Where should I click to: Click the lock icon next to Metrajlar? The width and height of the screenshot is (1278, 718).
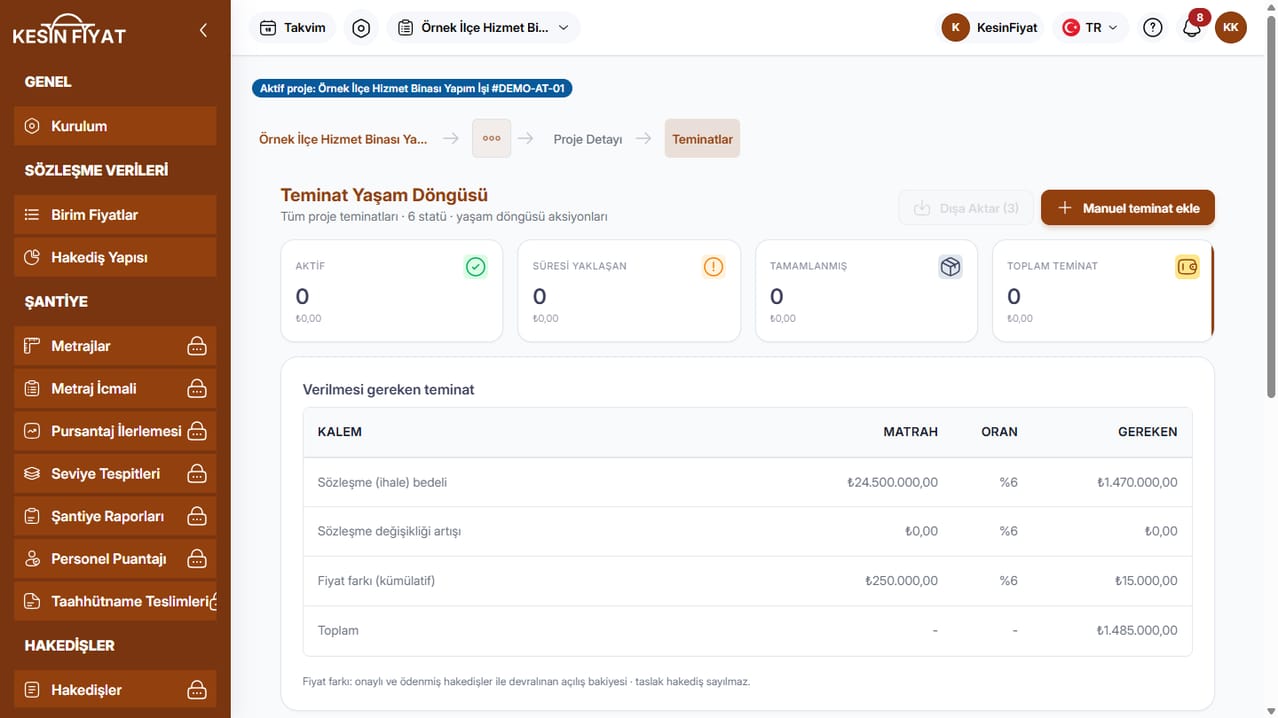click(x=197, y=346)
